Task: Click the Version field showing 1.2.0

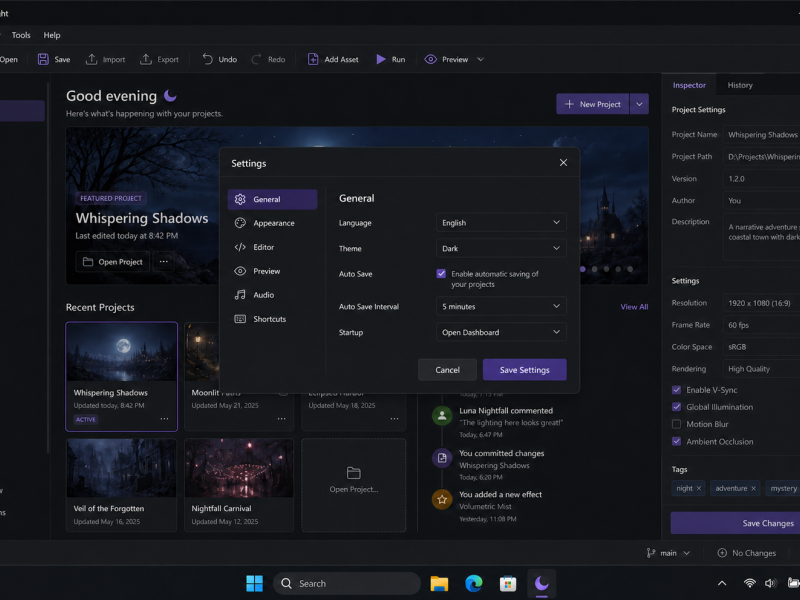Action: (x=762, y=179)
